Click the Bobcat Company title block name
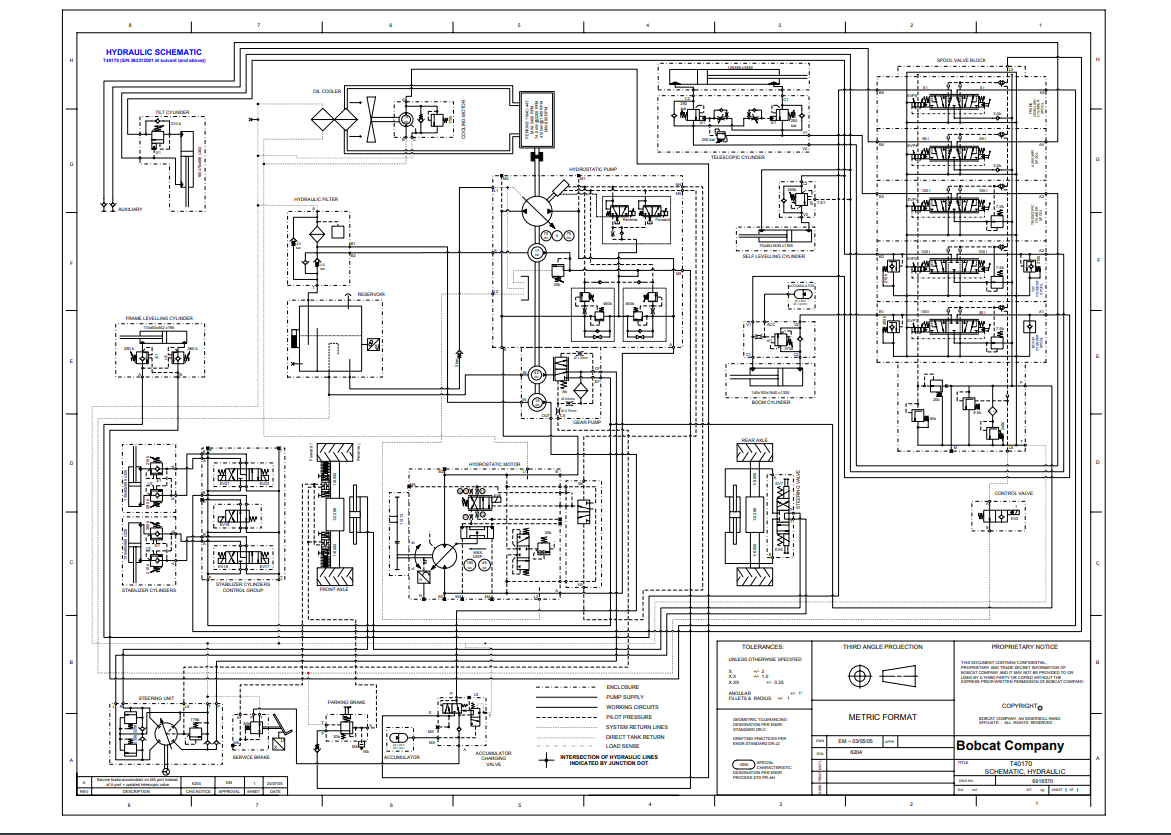The width and height of the screenshot is (1171, 835). 1009,746
